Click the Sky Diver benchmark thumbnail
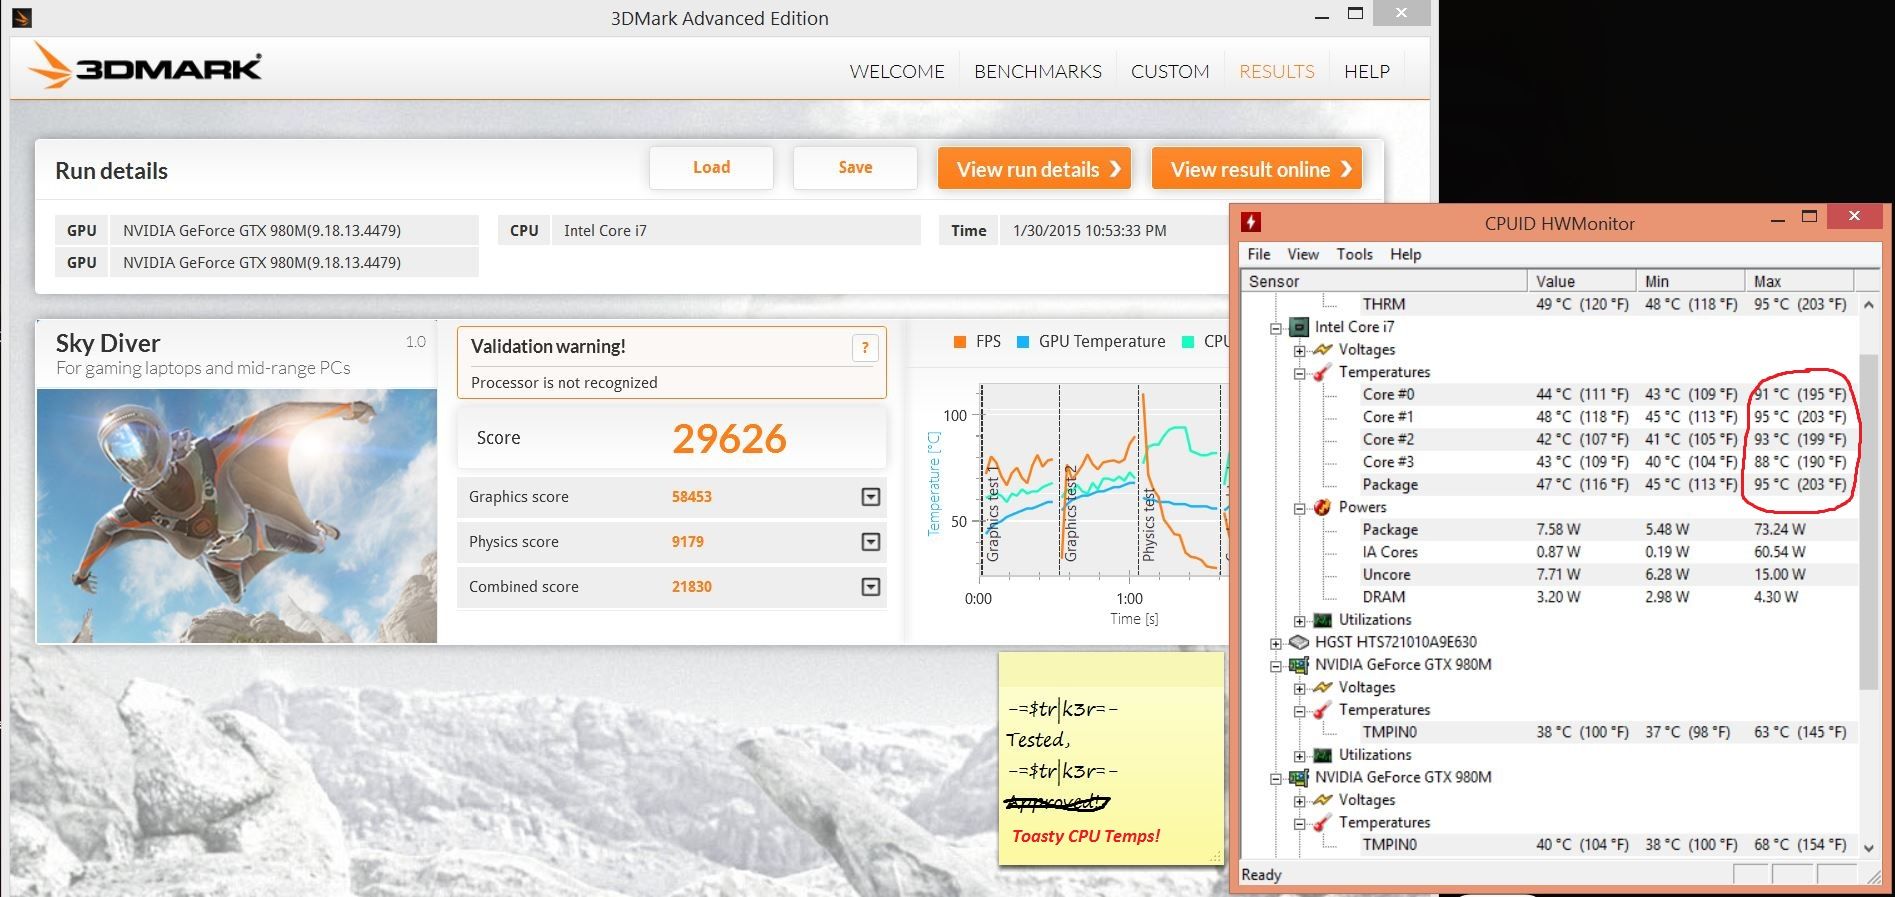 (237, 515)
